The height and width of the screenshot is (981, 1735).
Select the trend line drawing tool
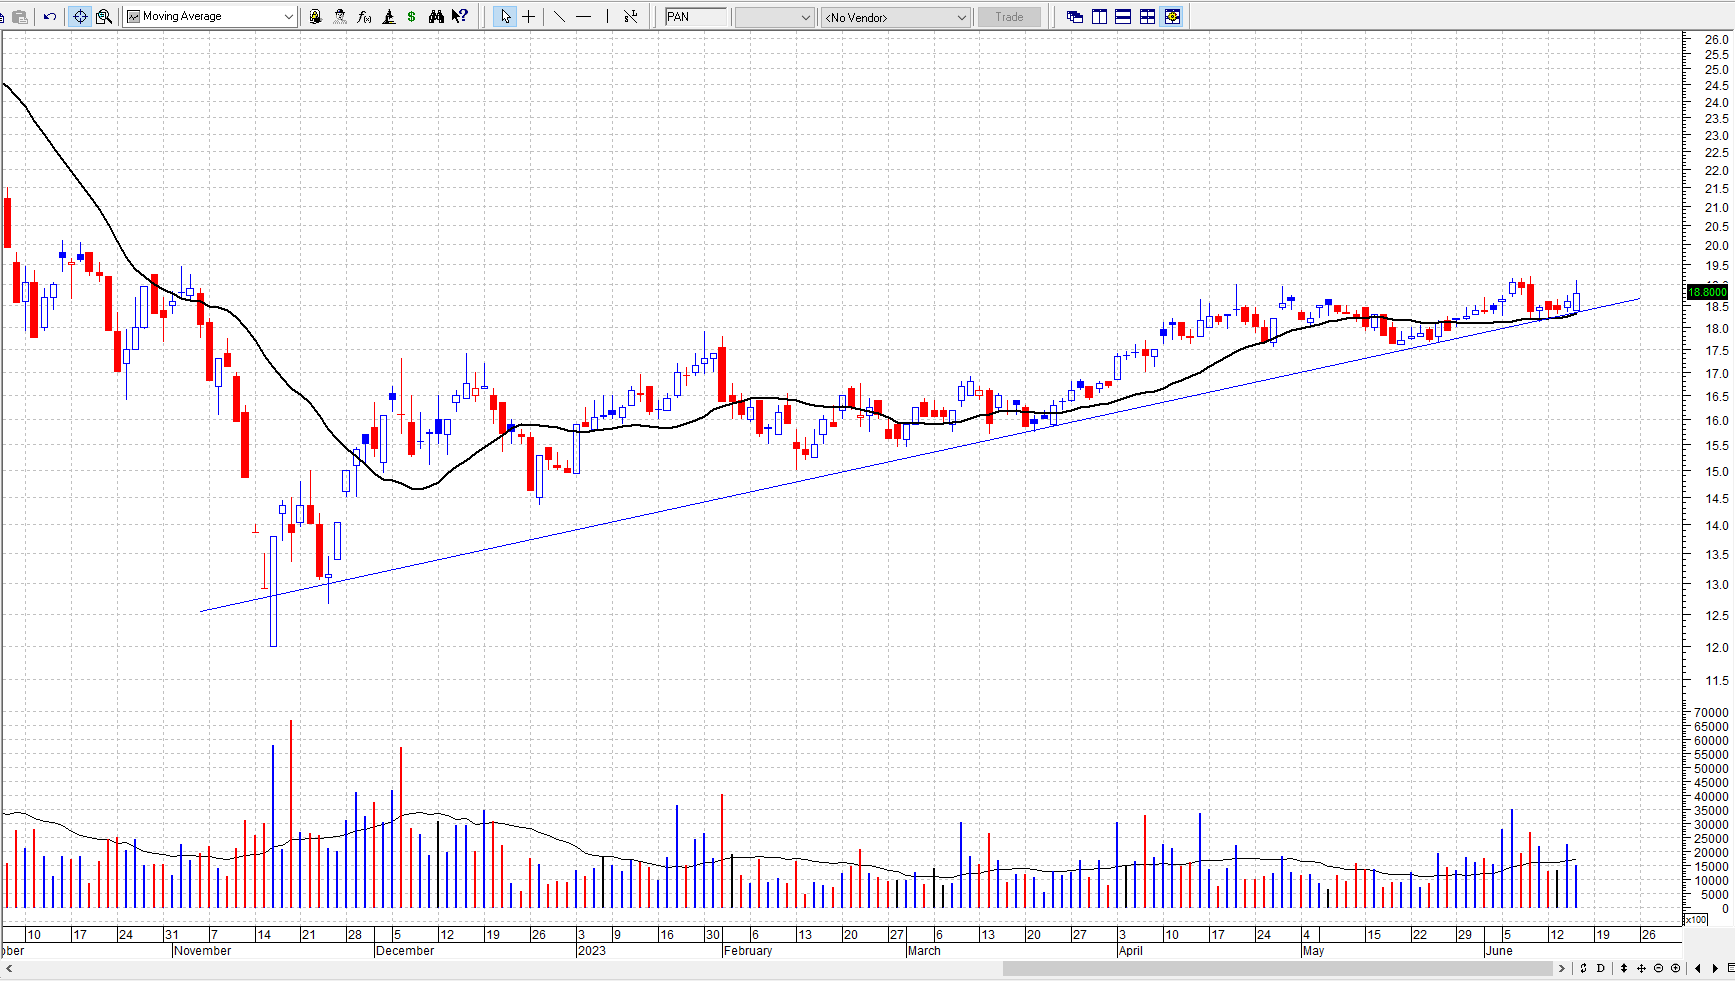[x=559, y=16]
